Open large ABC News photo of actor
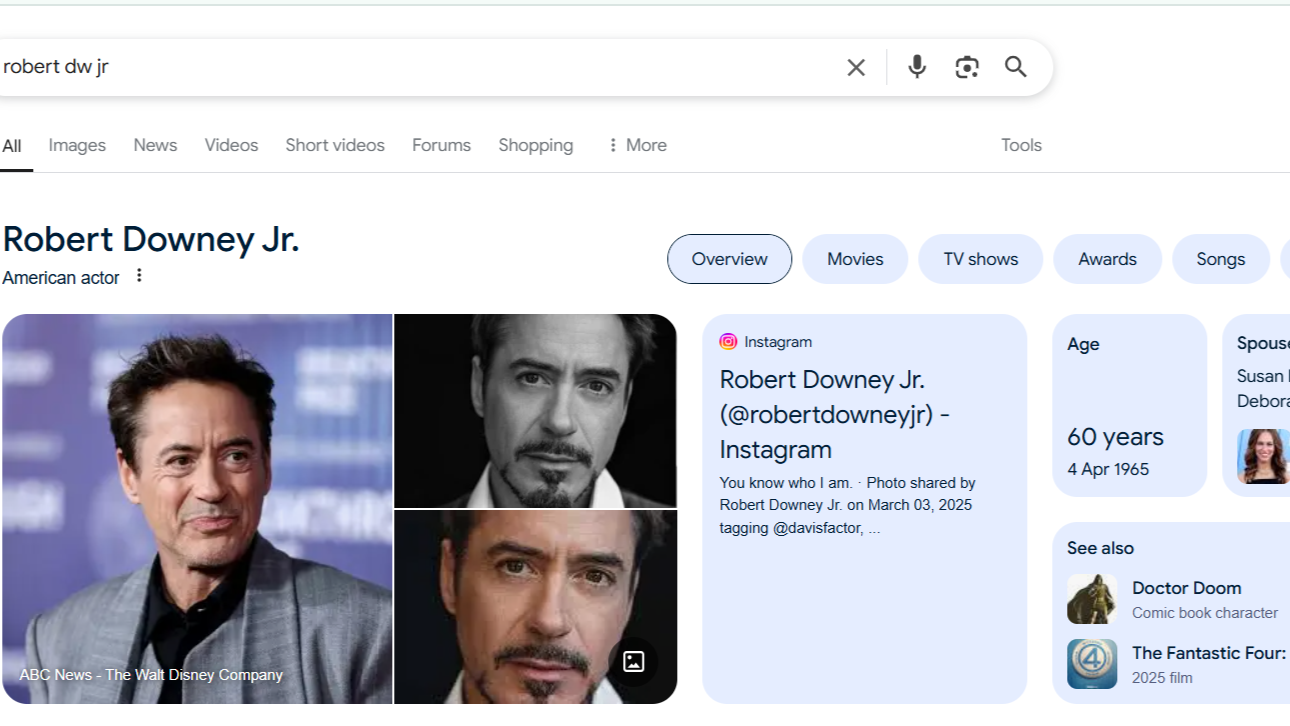1290x726 pixels. [x=197, y=509]
